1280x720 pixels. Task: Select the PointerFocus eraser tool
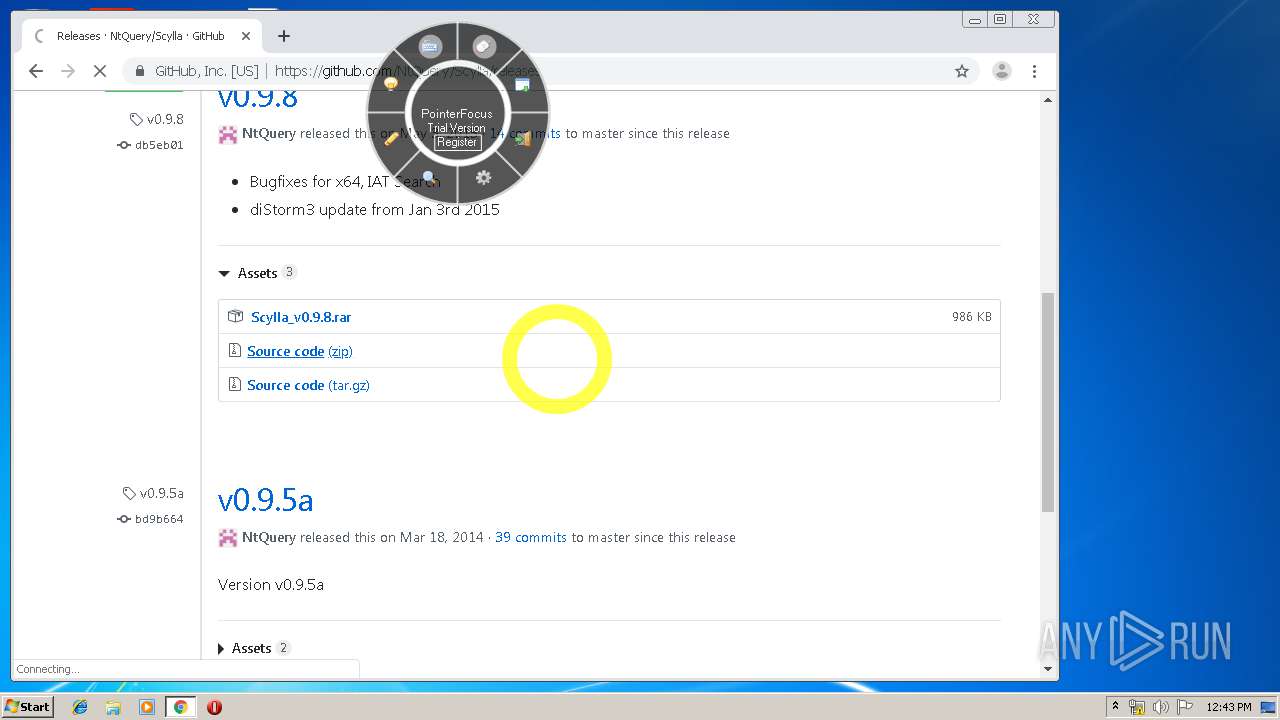(484, 46)
